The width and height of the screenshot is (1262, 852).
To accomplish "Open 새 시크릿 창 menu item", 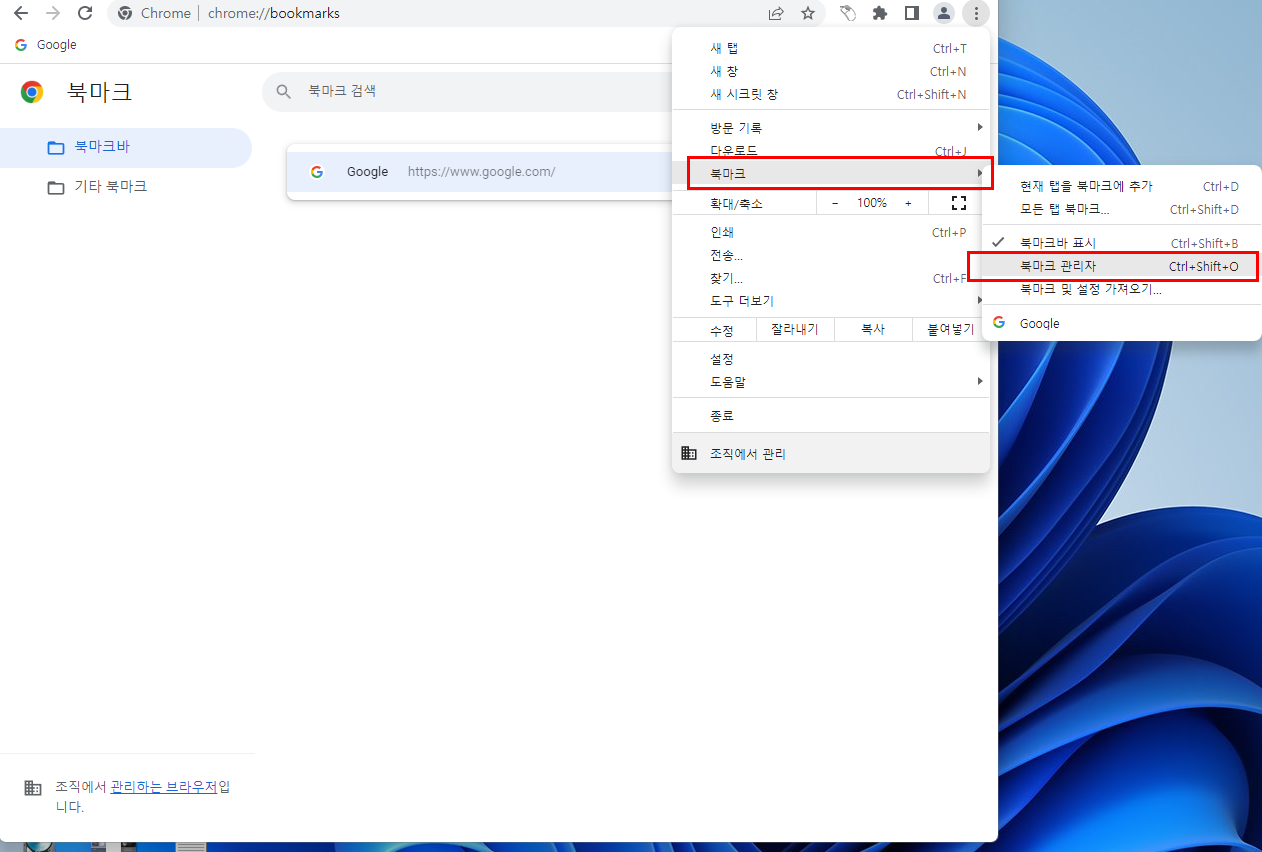I will click(x=831, y=94).
